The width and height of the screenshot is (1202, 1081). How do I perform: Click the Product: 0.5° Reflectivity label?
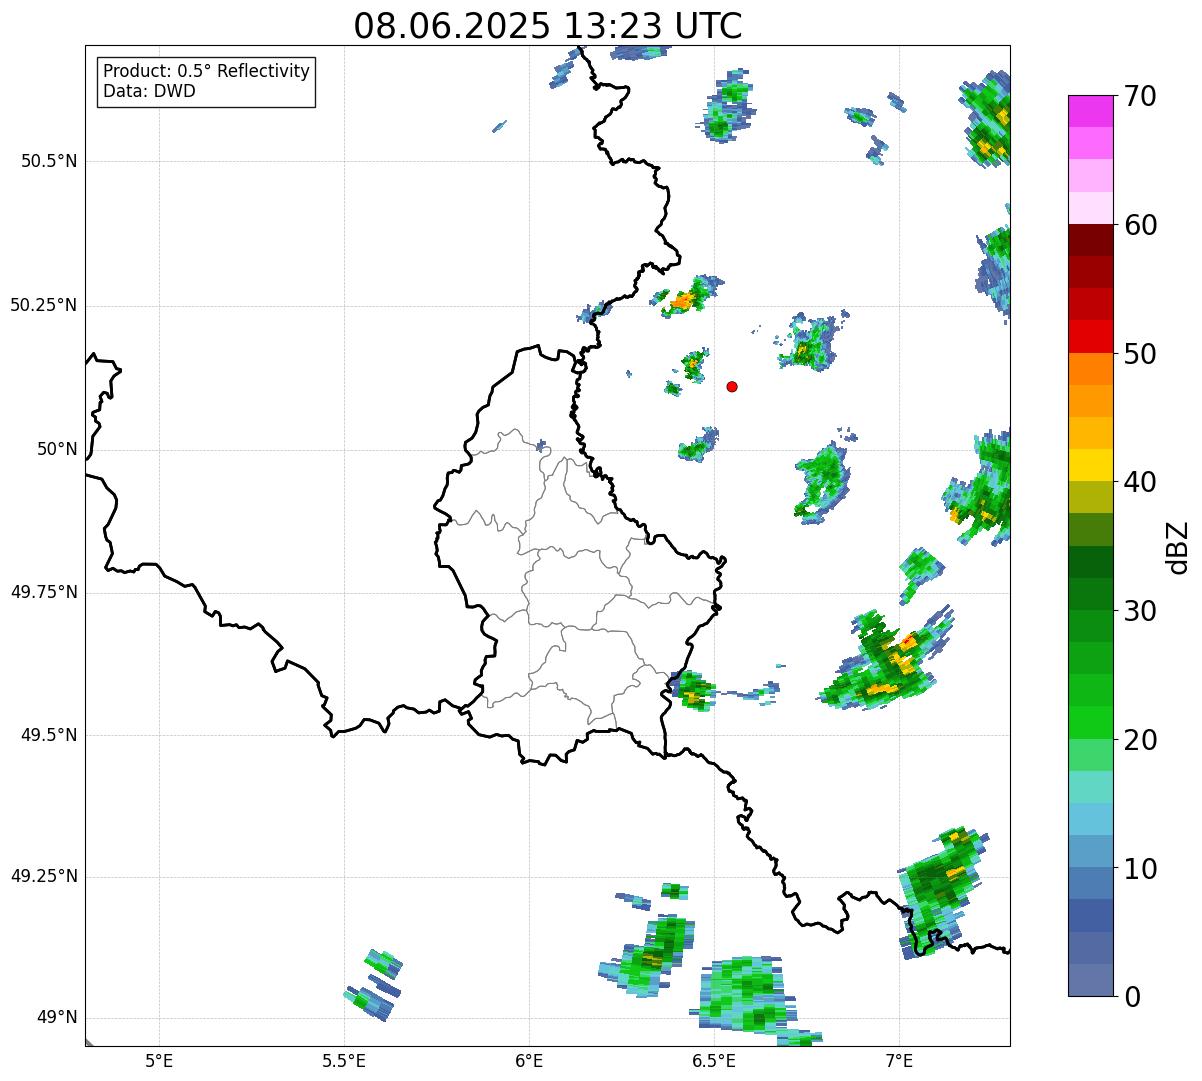pos(206,71)
